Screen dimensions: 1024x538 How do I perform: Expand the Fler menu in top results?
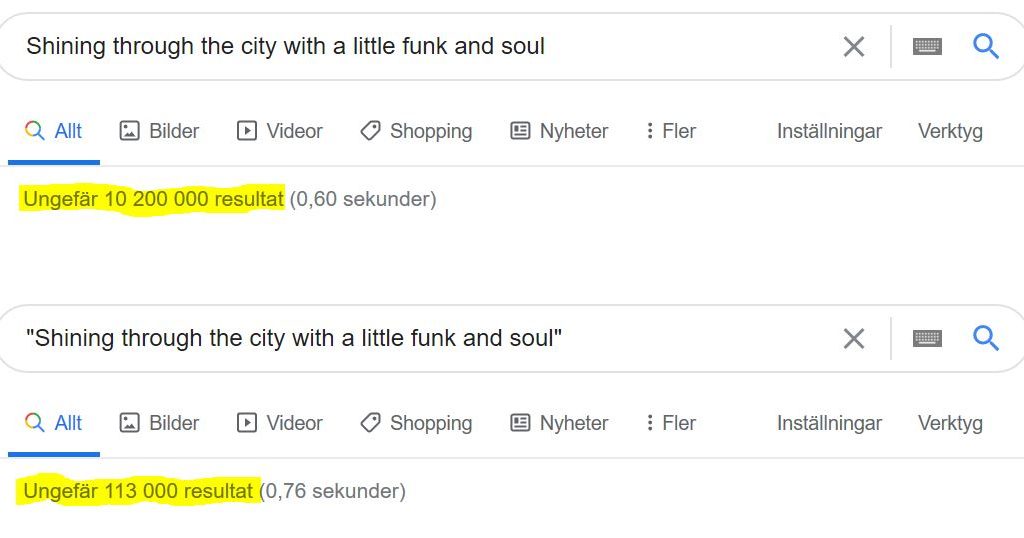click(x=671, y=131)
